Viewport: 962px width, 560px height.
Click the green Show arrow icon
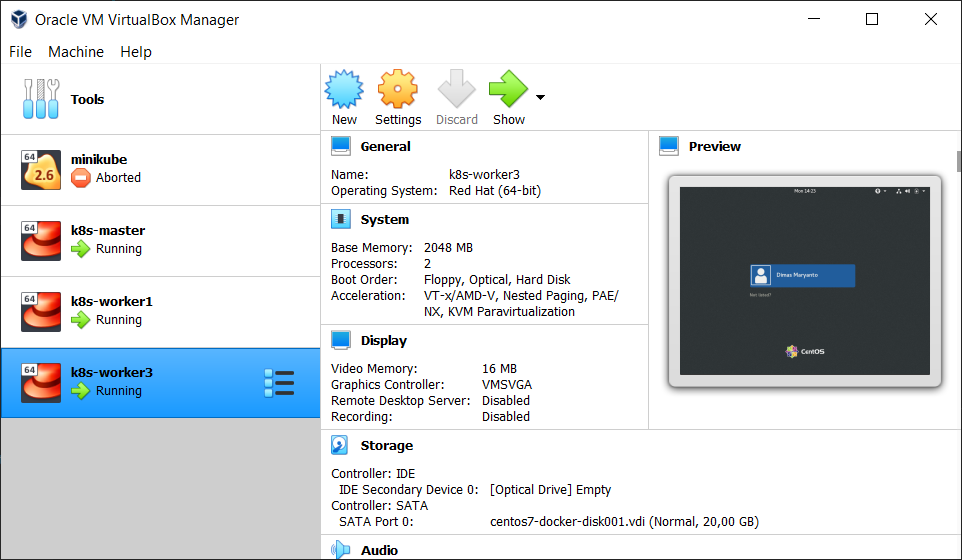click(x=508, y=89)
